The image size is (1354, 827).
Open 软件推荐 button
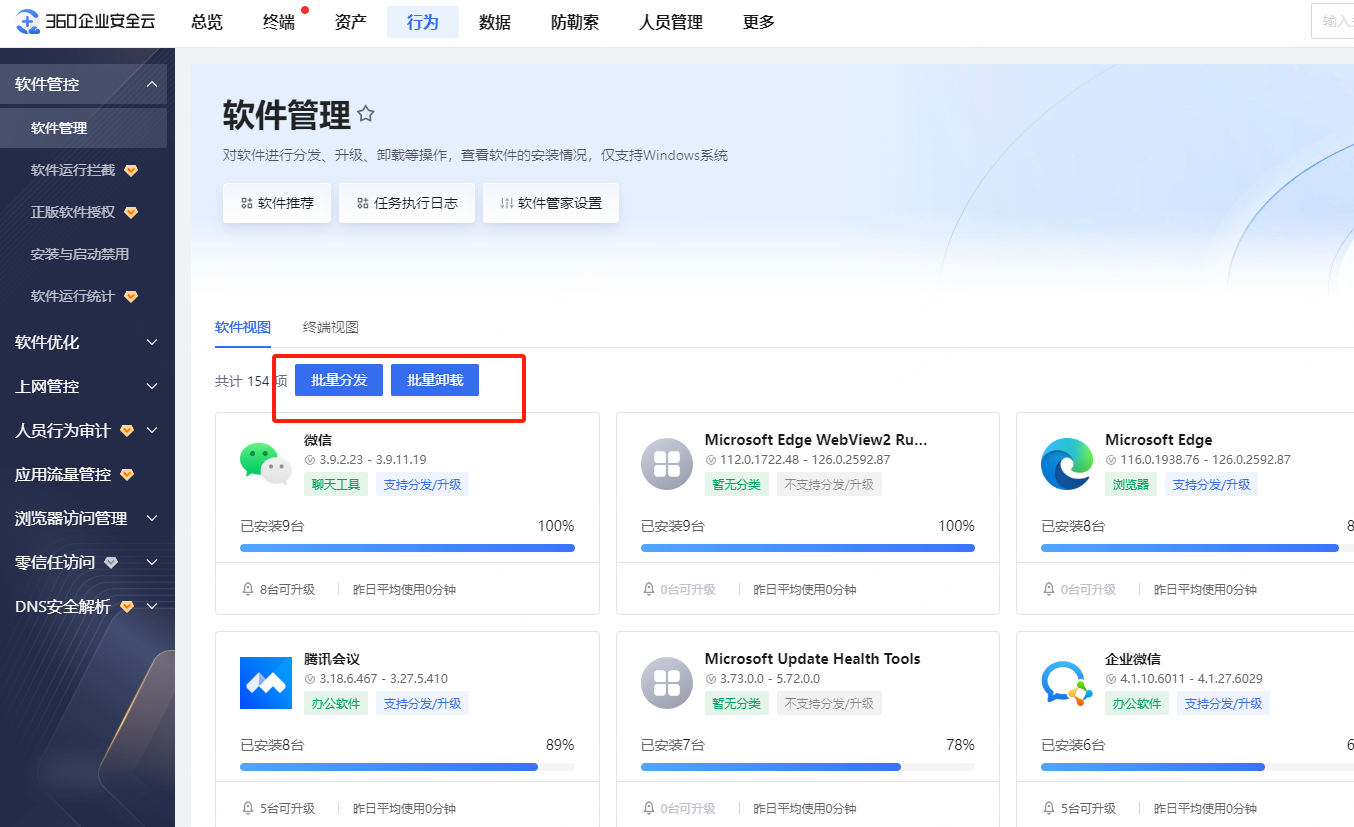pos(277,203)
